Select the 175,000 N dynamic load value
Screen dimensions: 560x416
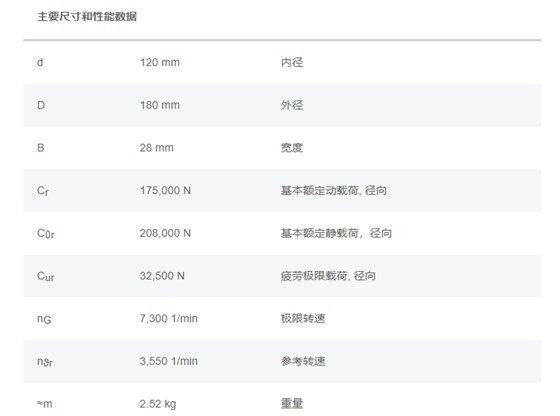[165, 190]
